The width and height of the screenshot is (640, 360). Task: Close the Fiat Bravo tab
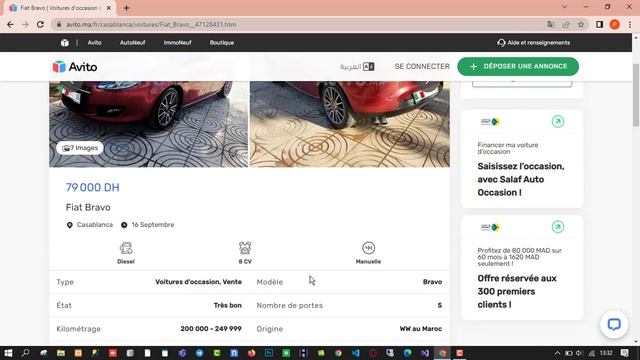point(109,8)
